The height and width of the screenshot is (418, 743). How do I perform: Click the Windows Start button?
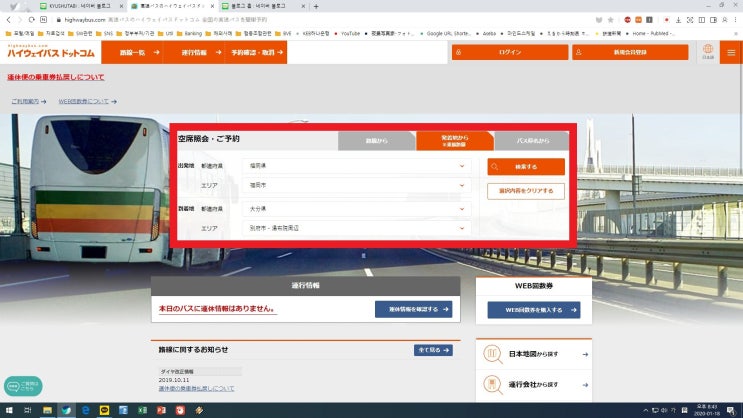(x=9, y=410)
